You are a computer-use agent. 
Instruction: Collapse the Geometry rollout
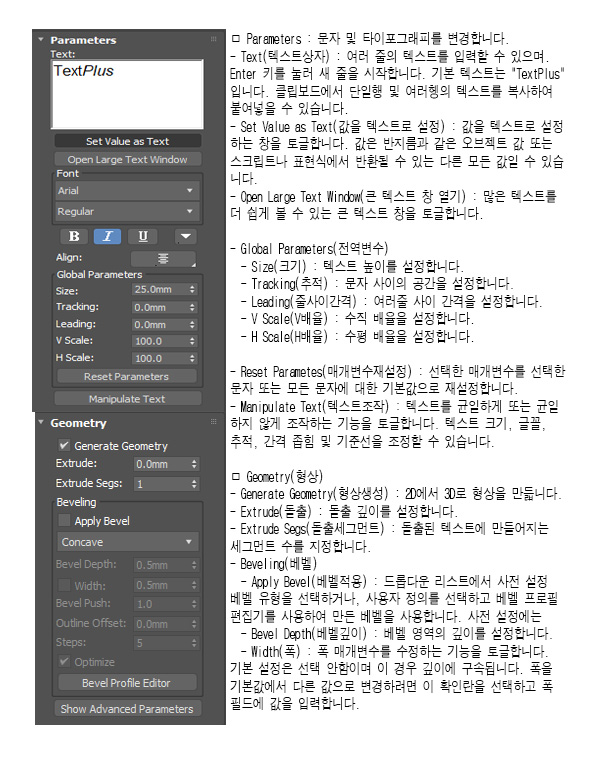[41, 423]
